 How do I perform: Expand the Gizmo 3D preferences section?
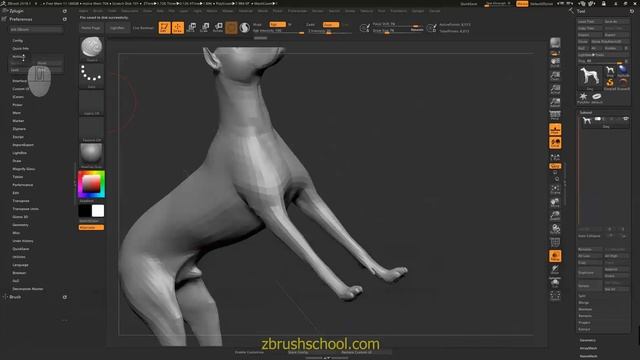pyautogui.click(x=20, y=217)
